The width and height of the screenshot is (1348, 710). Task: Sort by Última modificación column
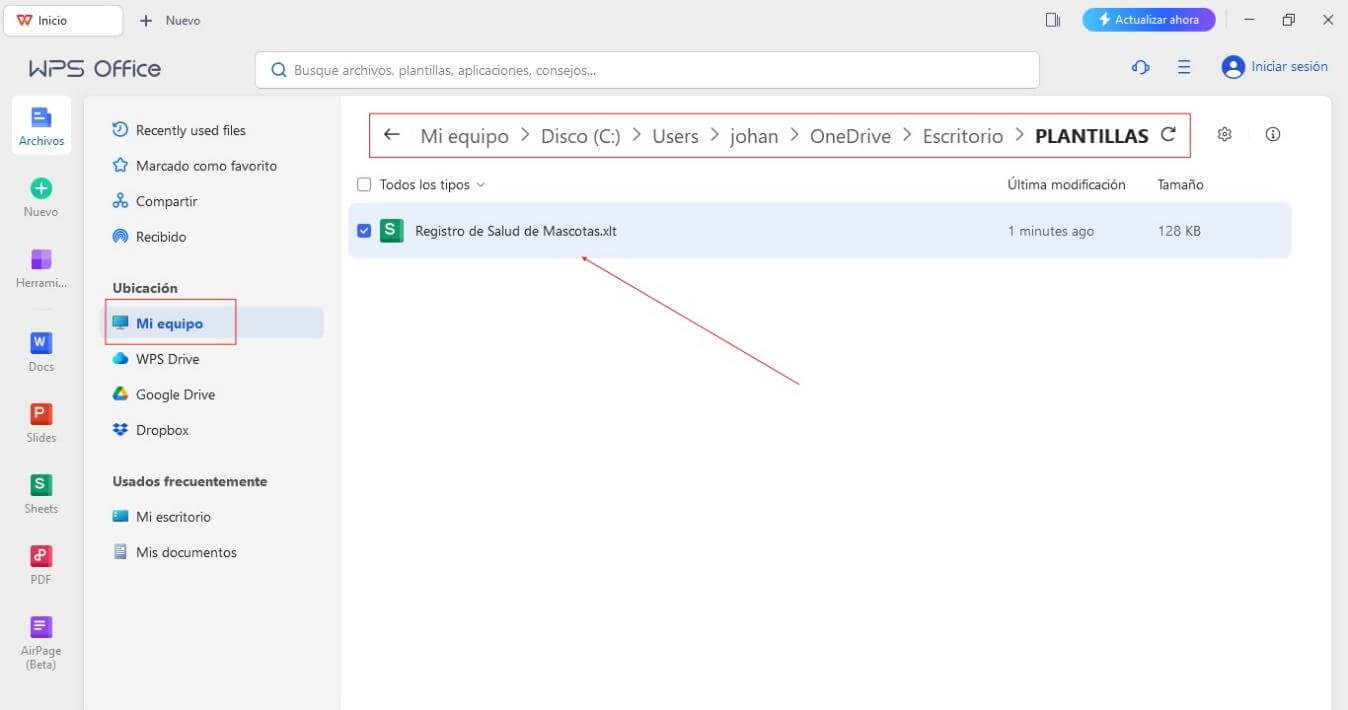coord(1066,185)
